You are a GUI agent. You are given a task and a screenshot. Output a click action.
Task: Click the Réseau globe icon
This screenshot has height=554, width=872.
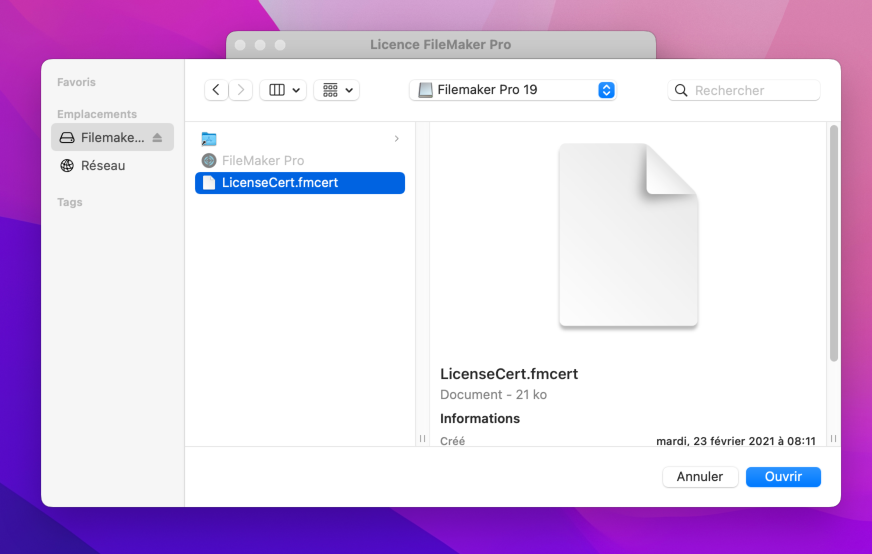pos(67,166)
